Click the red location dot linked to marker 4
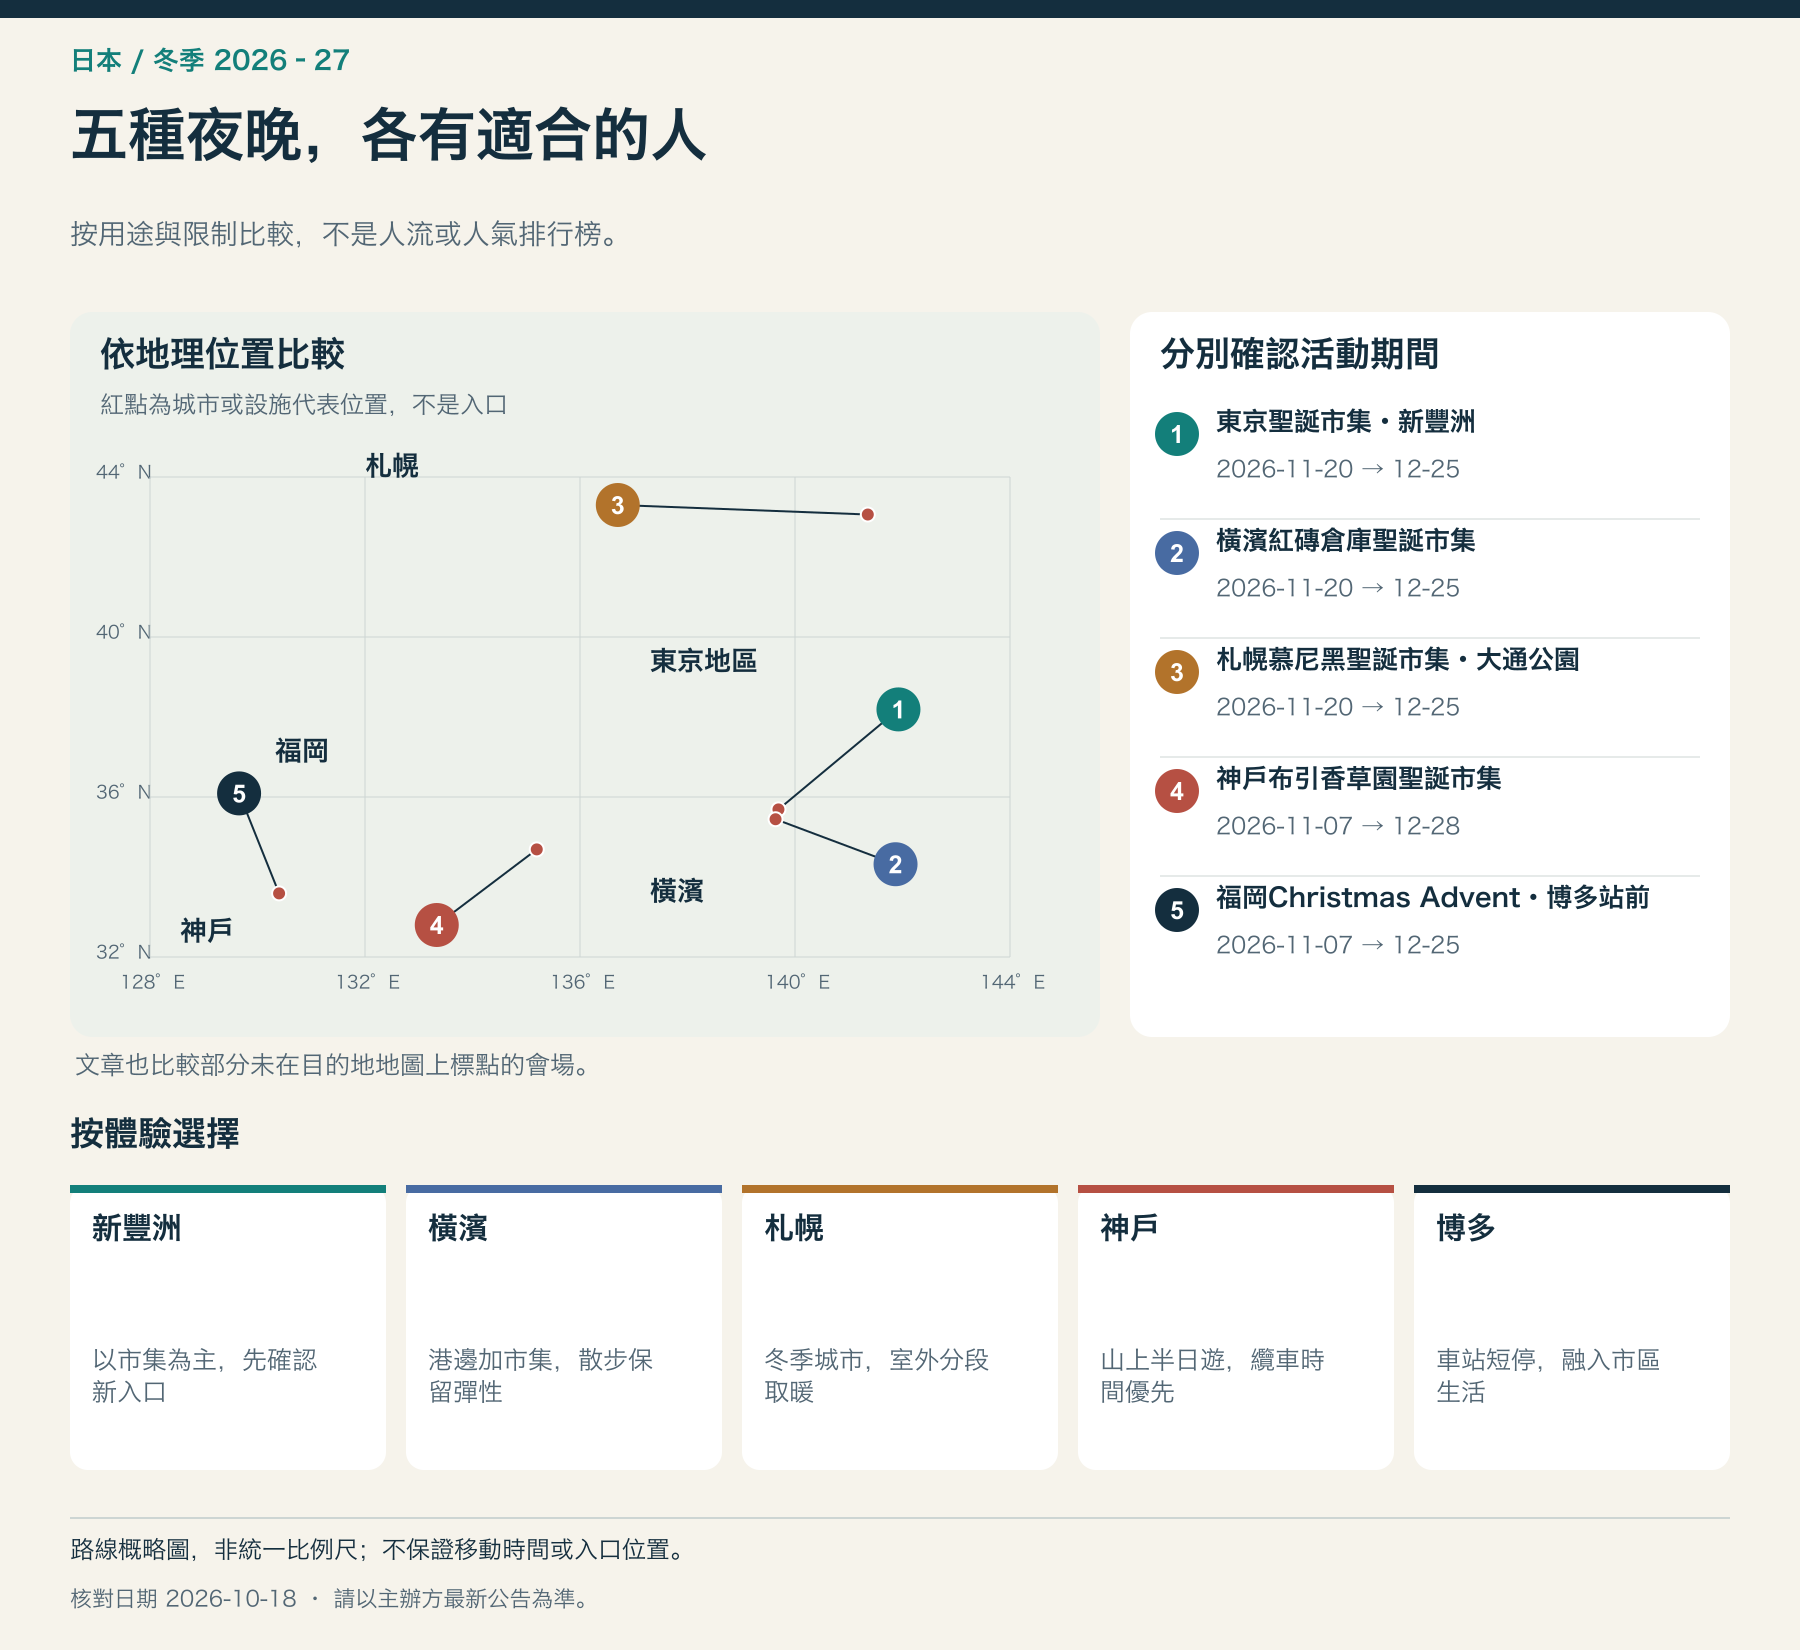This screenshot has height=1650, width=1800. tap(537, 849)
